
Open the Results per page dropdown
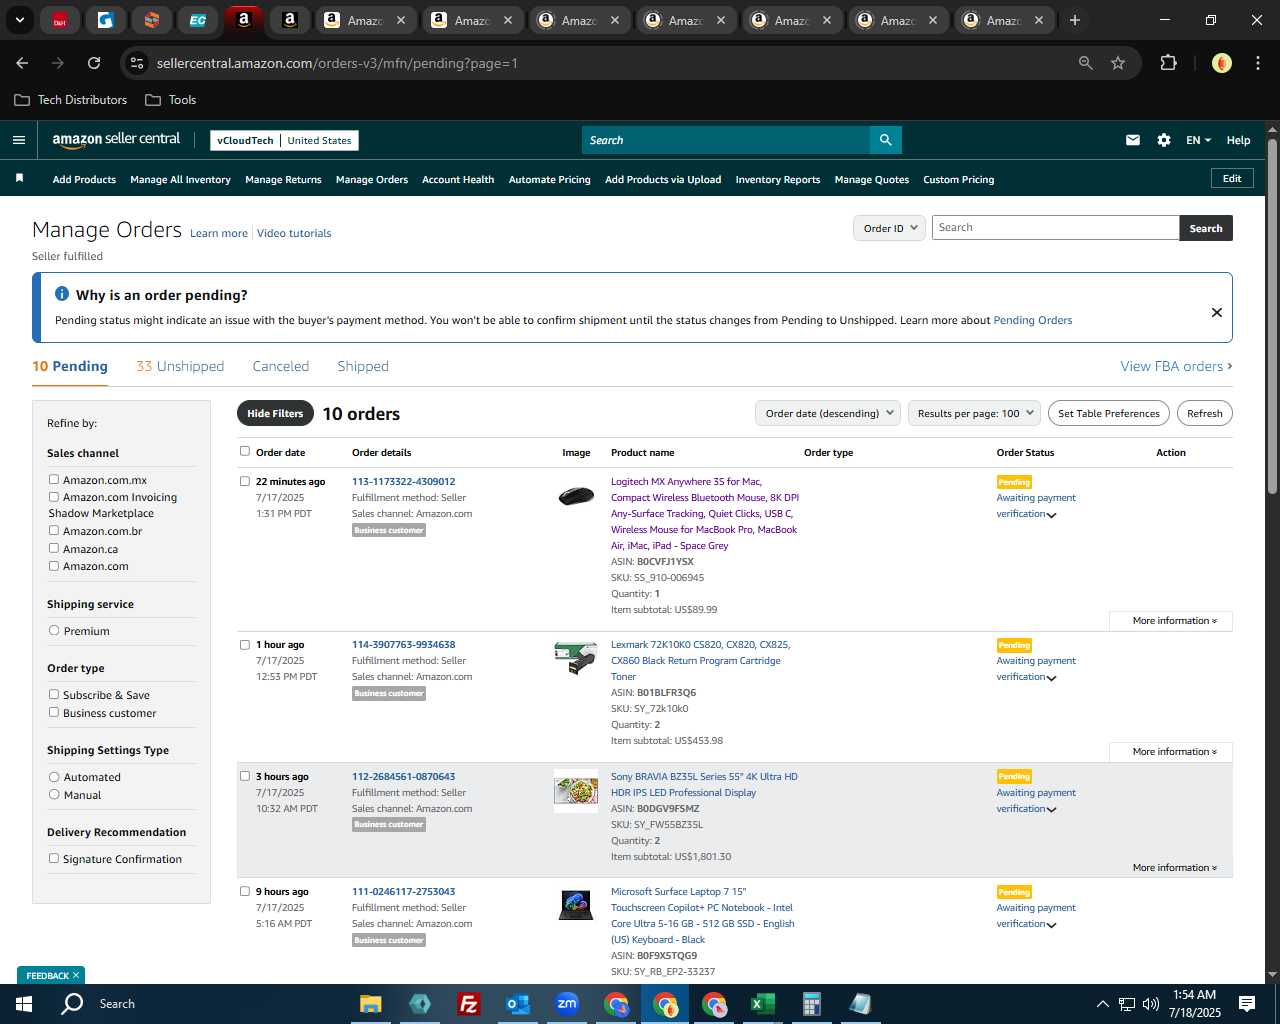pyautogui.click(x=975, y=413)
